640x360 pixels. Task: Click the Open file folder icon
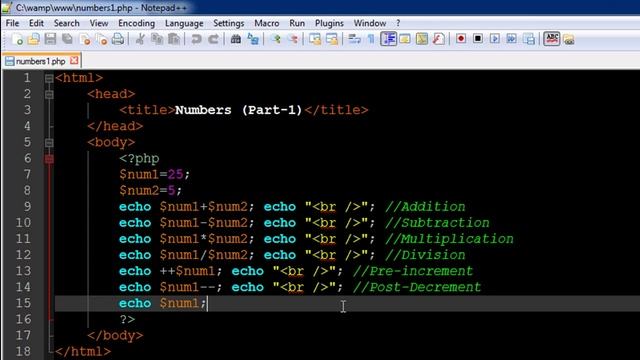point(33,39)
